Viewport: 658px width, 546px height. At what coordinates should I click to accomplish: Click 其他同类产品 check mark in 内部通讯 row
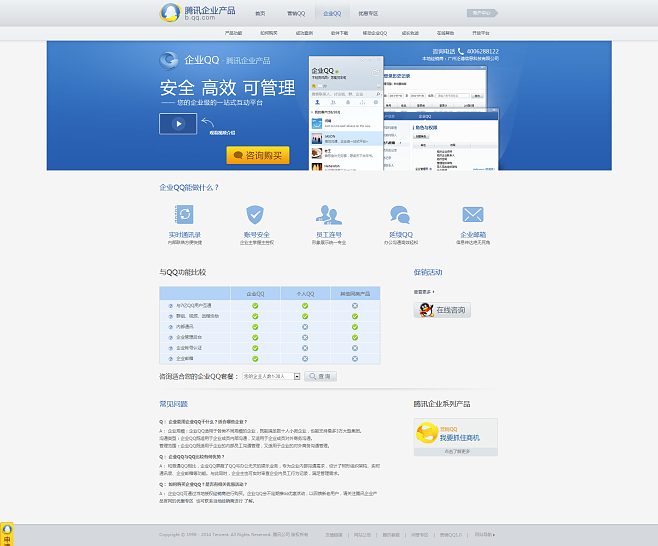point(355,327)
